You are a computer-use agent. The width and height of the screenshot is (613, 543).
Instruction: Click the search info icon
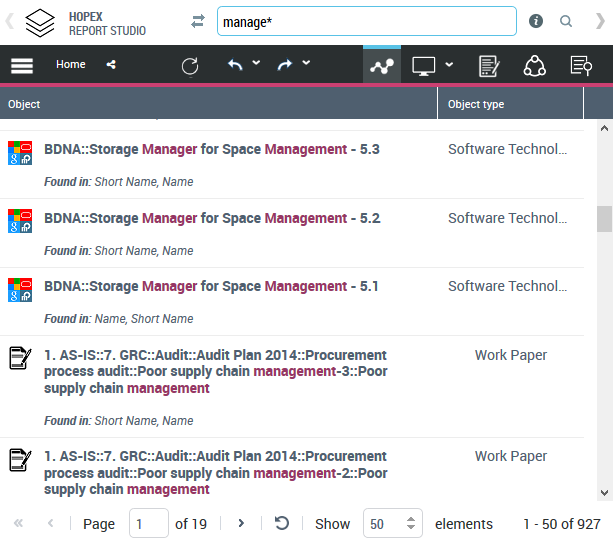click(x=536, y=21)
